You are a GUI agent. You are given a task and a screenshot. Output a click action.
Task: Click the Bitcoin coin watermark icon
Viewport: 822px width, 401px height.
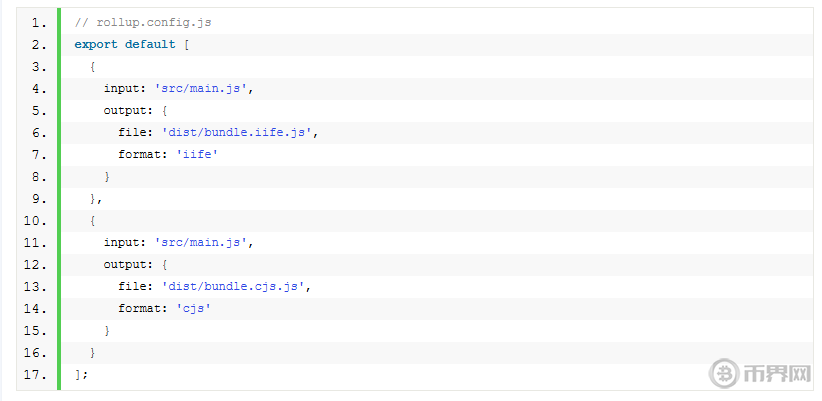(x=720, y=375)
